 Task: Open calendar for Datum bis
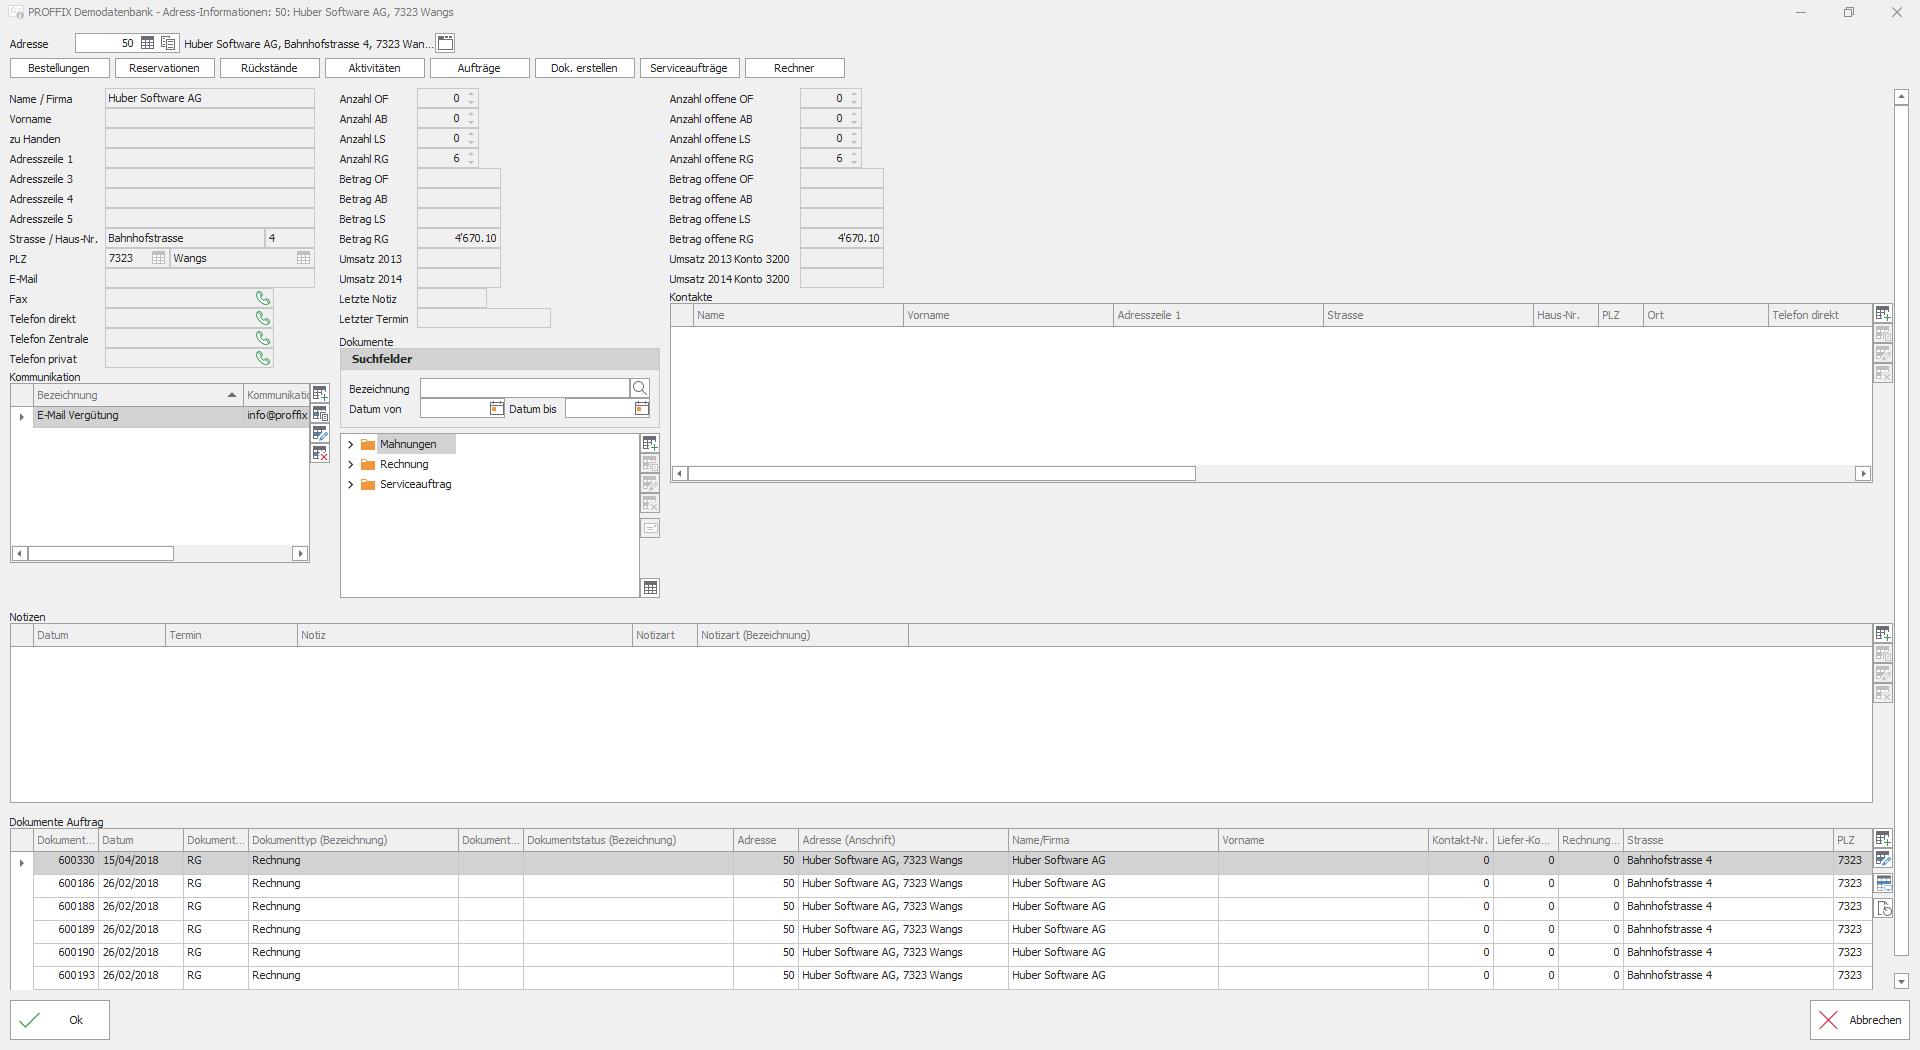tap(642, 408)
